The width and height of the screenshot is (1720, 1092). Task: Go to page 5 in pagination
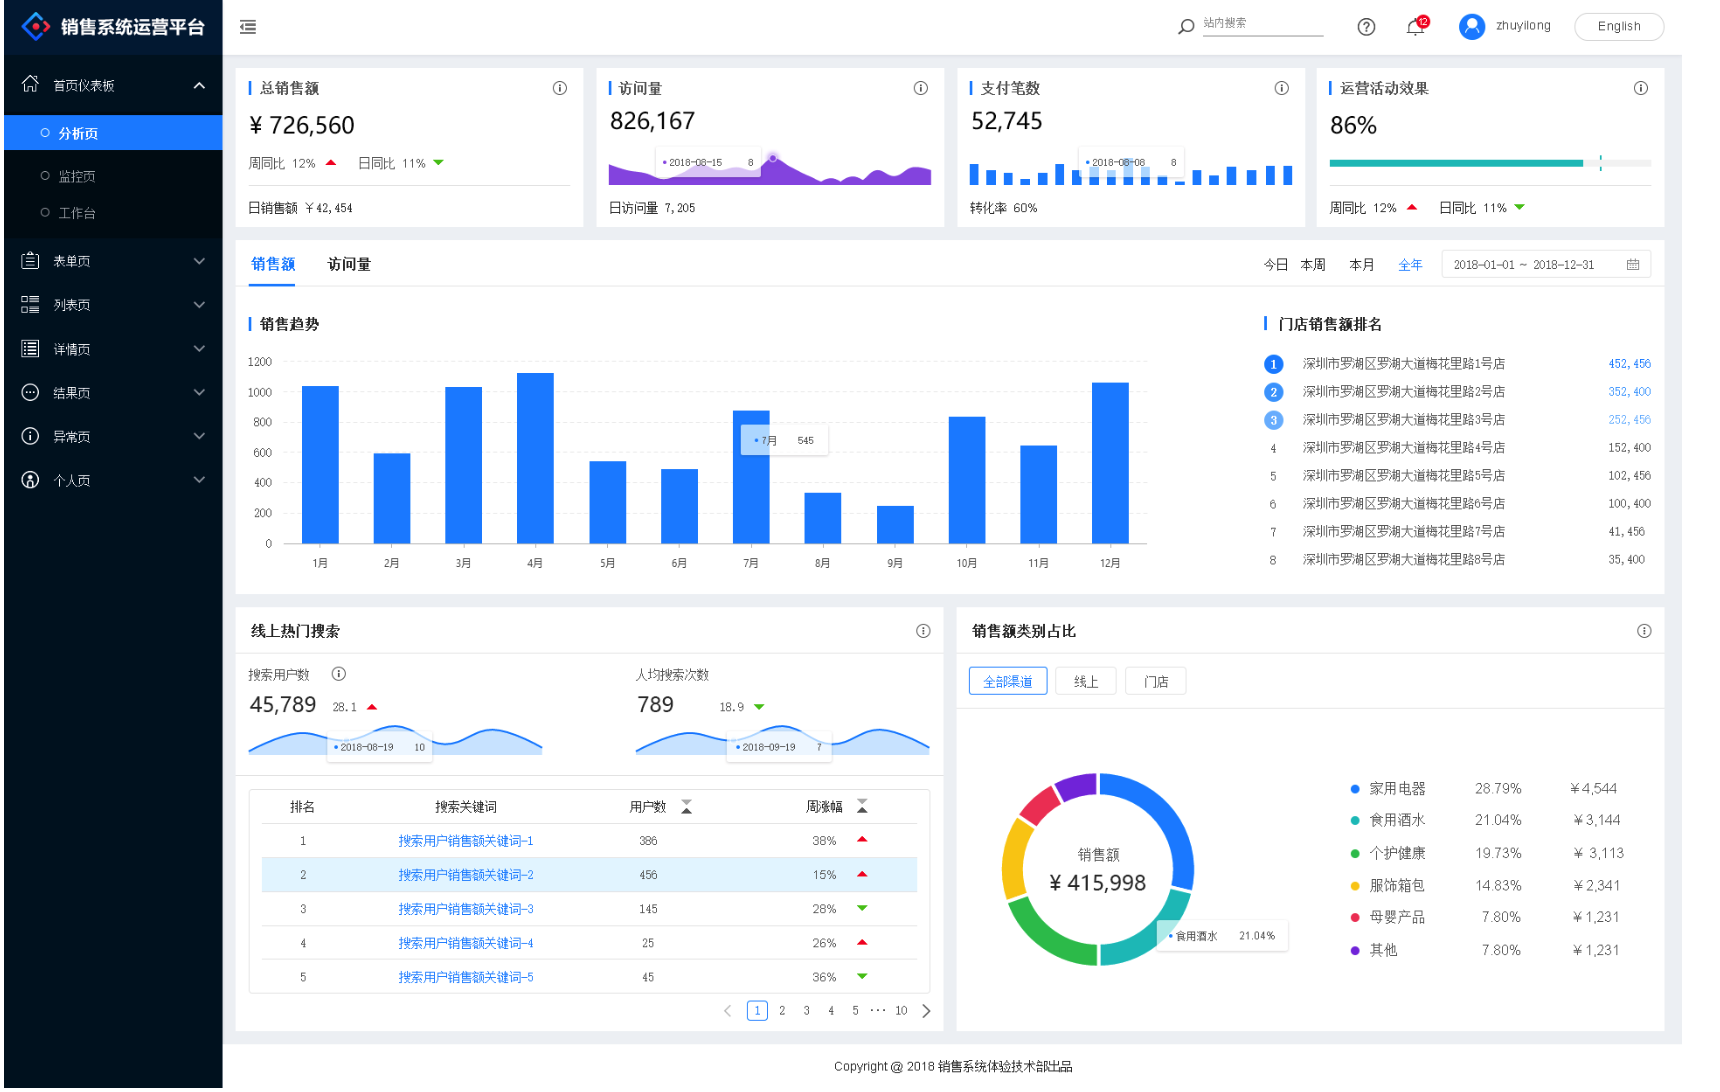click(x=855, y=1011)
